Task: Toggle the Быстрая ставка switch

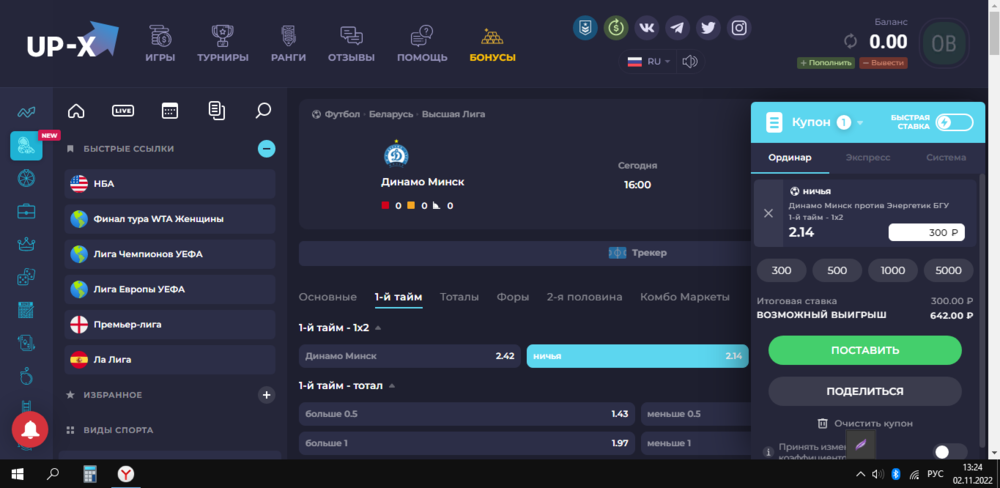Action: [954, 122]
